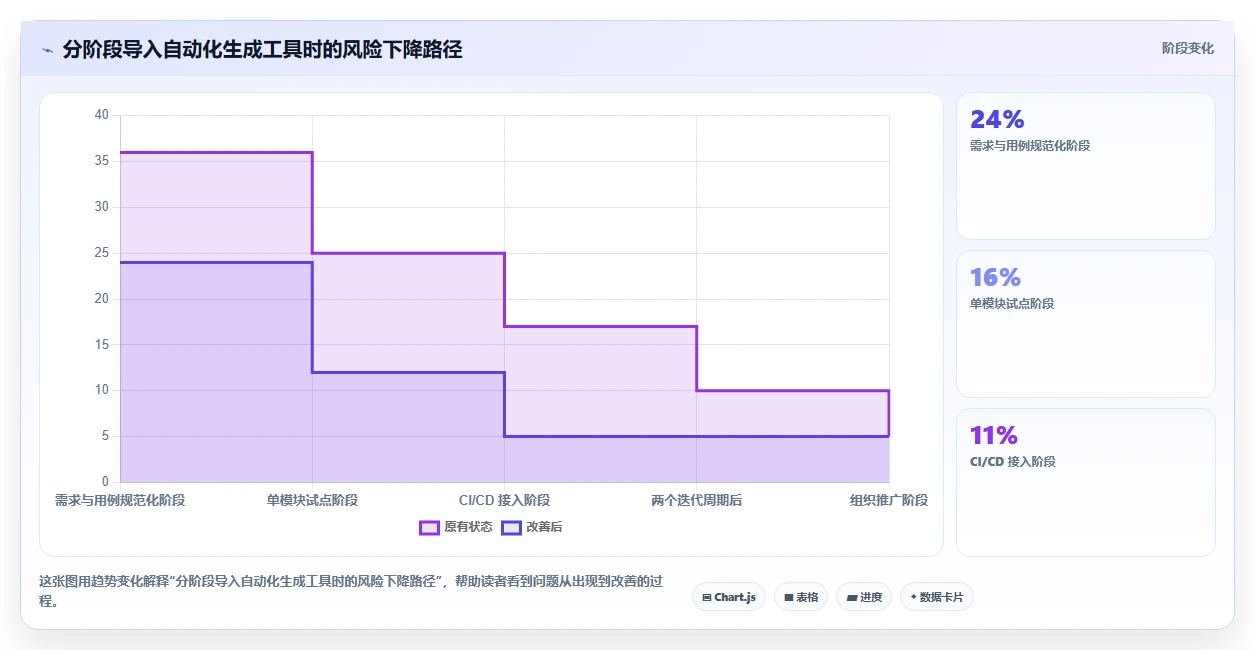Select the 表格 tag
Screen dimensions: 1255x650
point(801,597)
